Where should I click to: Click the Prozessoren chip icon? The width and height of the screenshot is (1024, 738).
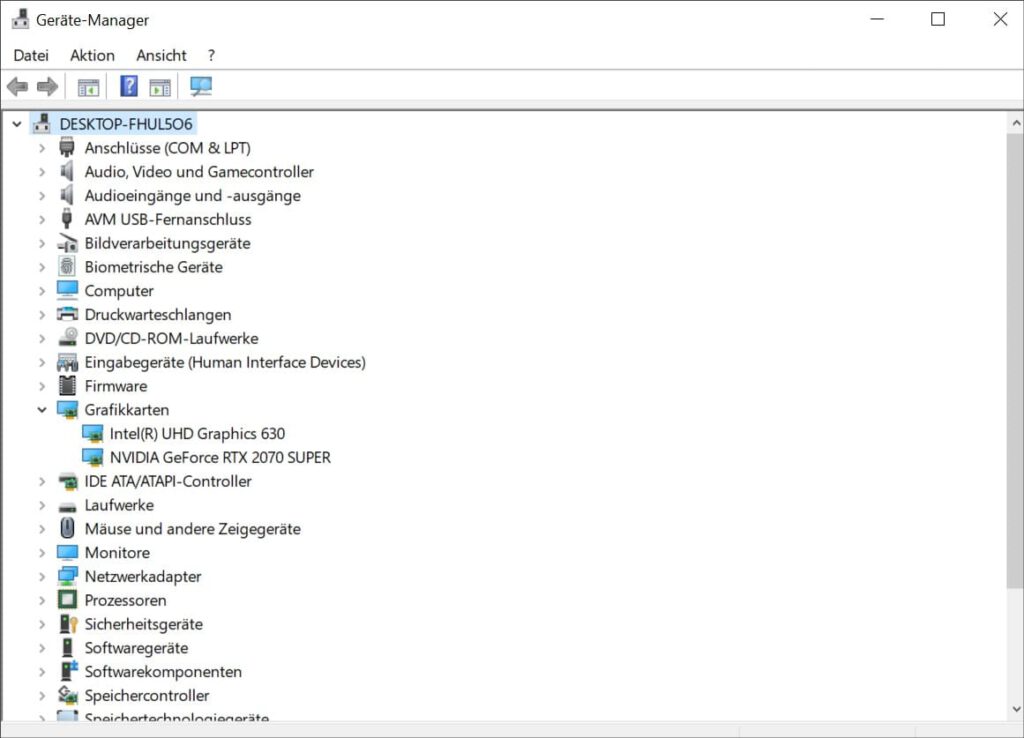coord(67,600)
